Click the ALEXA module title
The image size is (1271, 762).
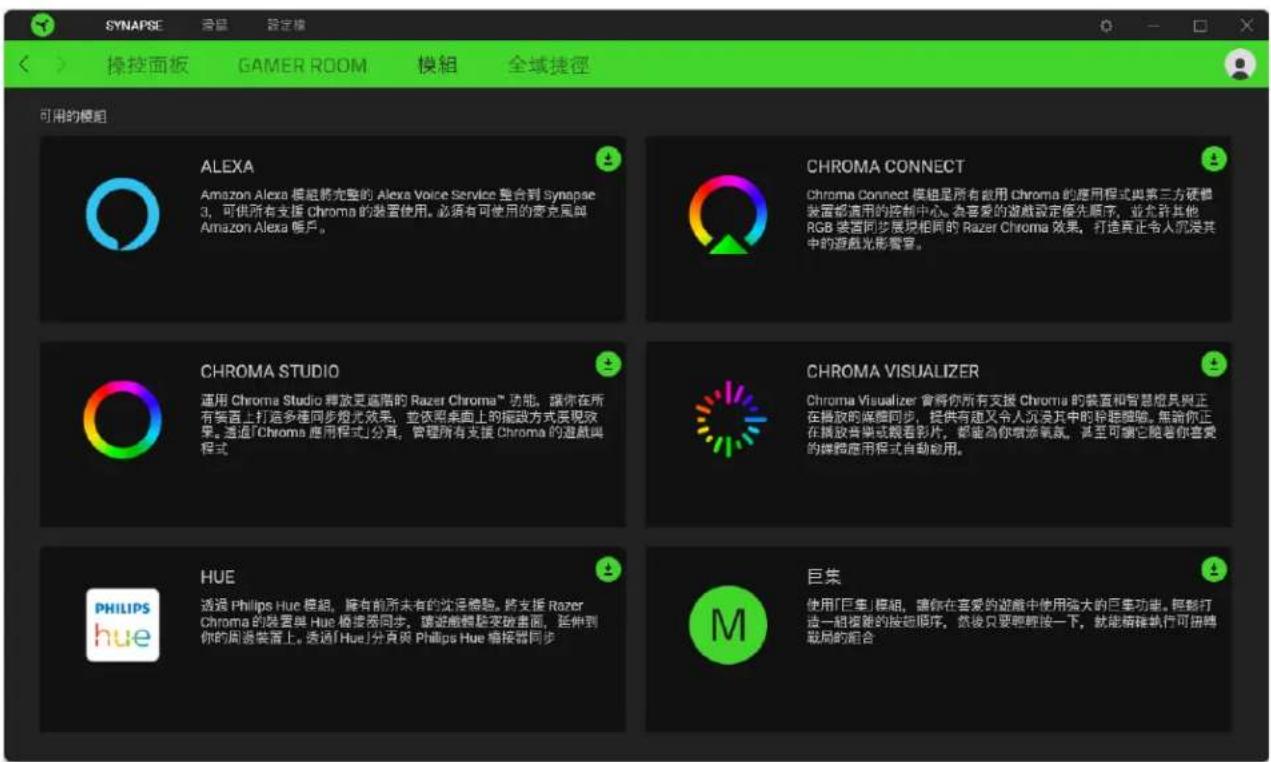tap(227, 167)
